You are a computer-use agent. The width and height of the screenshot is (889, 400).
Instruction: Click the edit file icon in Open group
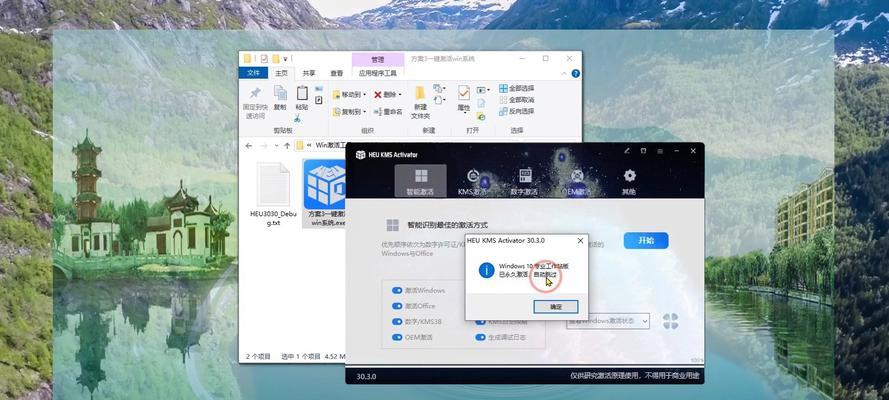click(x=481, y=103)
